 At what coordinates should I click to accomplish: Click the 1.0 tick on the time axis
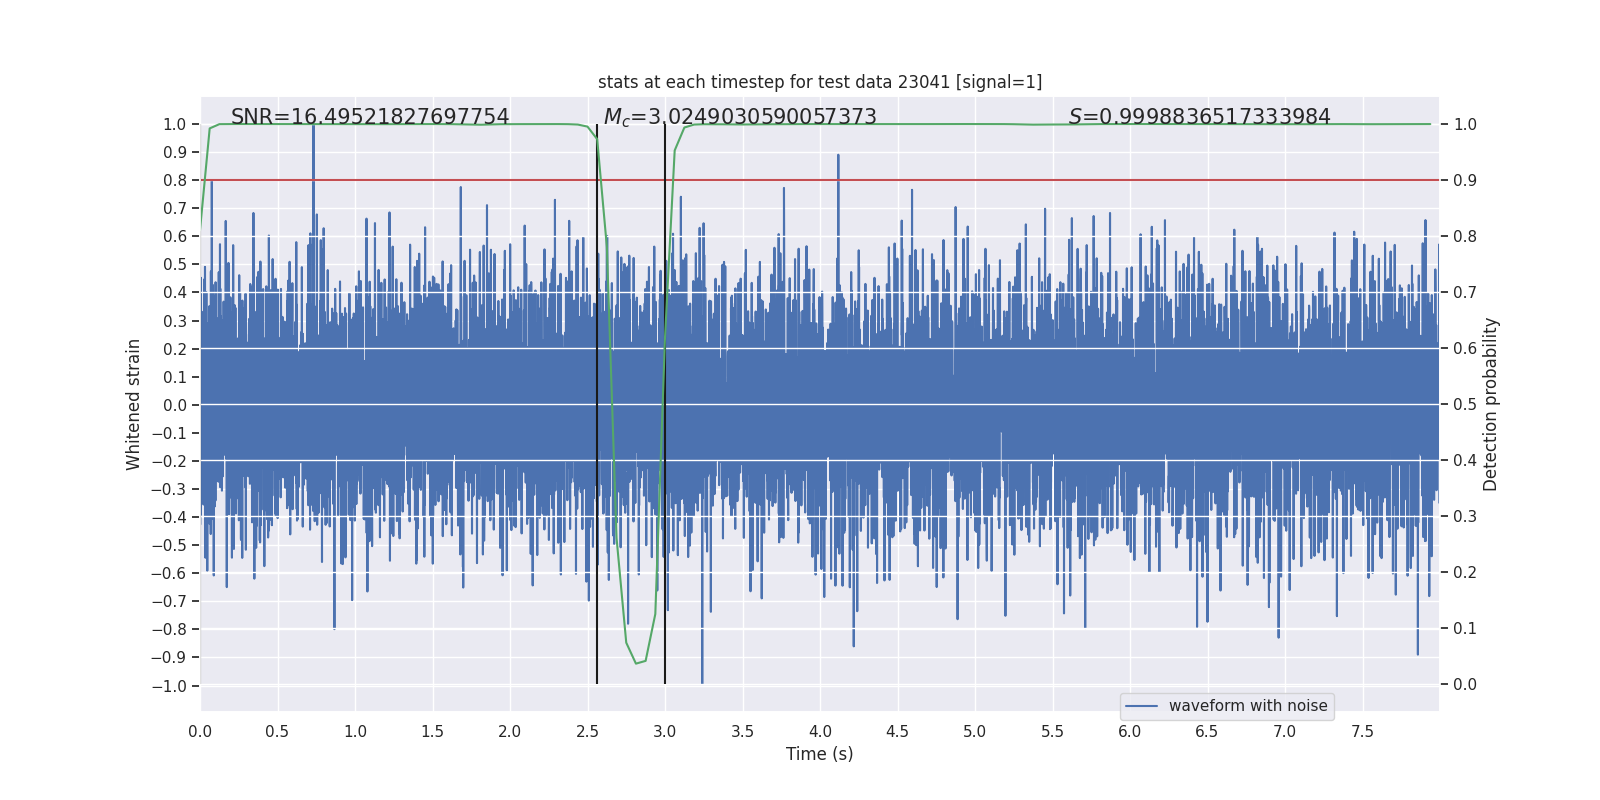(x=355, y=731)
